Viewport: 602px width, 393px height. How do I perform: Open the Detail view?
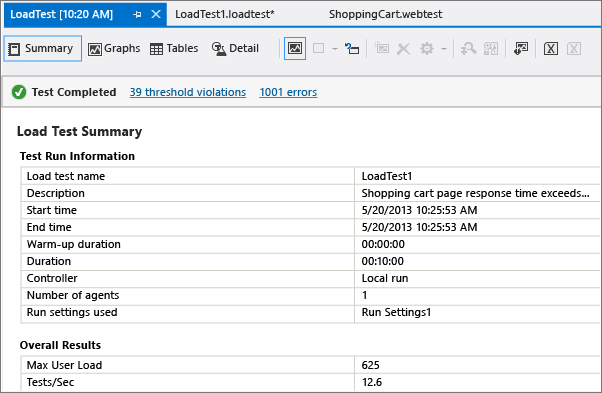[x=235, y=48]
